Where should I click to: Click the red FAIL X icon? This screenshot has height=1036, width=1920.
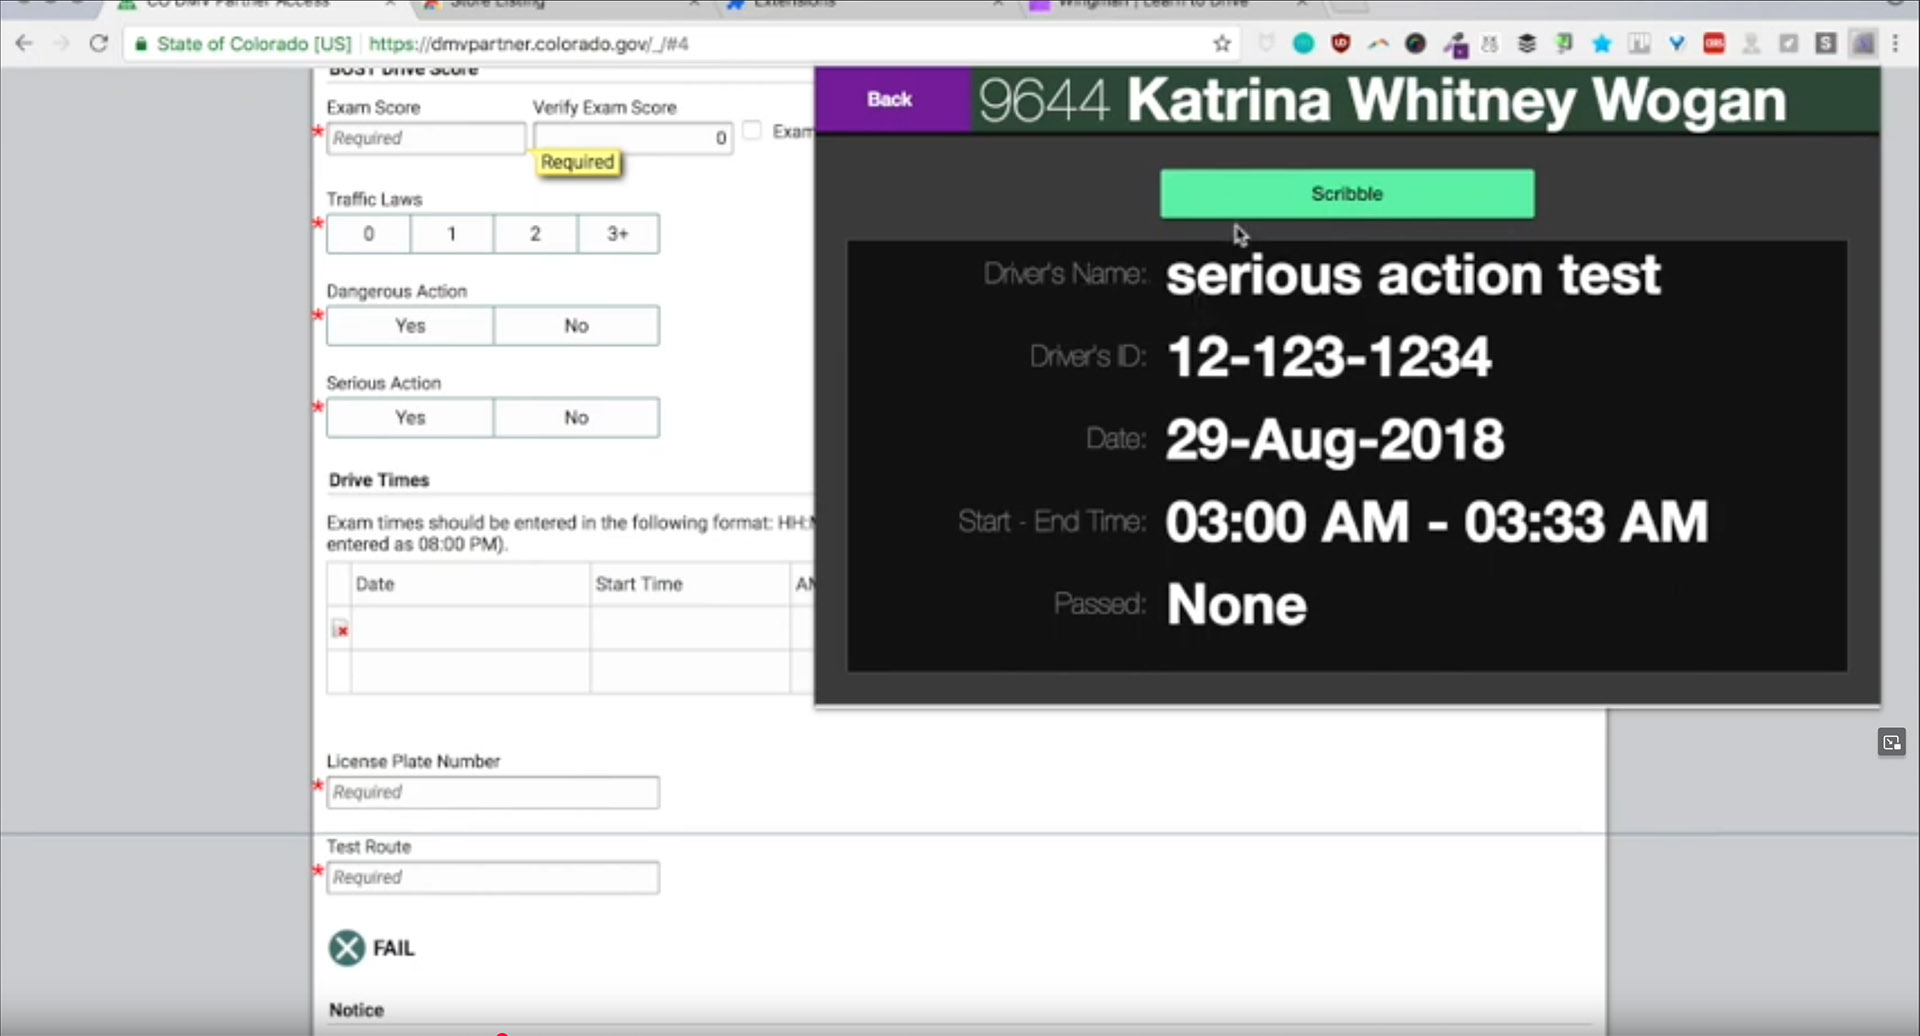pyautogui.click(x=347, y=948)
